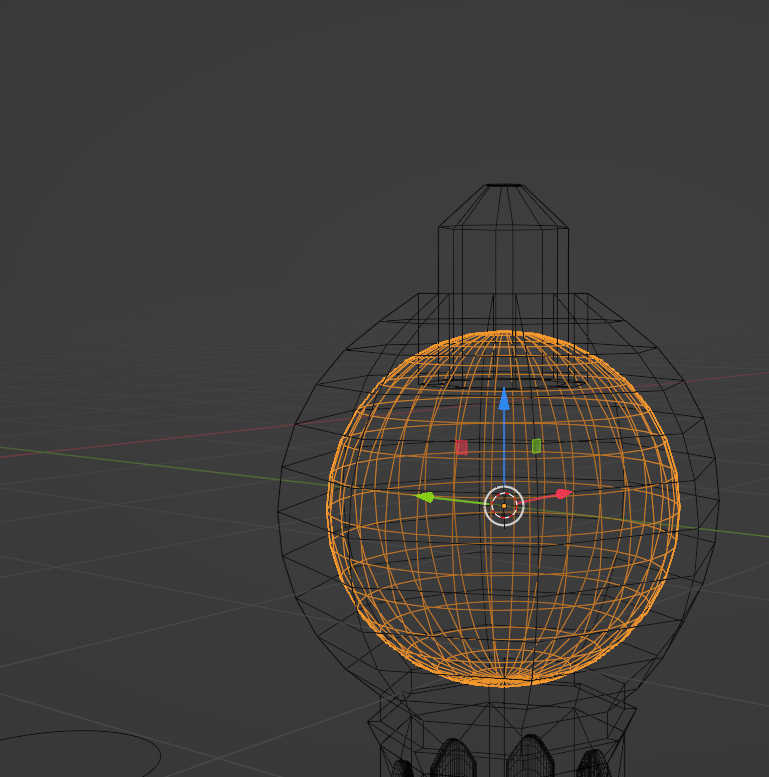Select the collar base below the sphere
The image size is (769, 777).
[503, 715]
